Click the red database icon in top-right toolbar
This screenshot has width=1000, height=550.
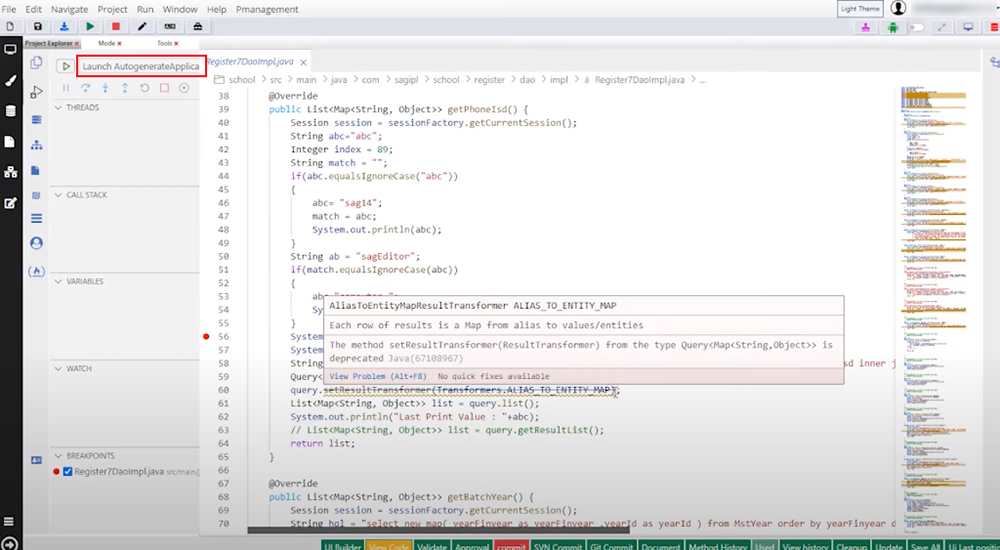tap(994, 27)
